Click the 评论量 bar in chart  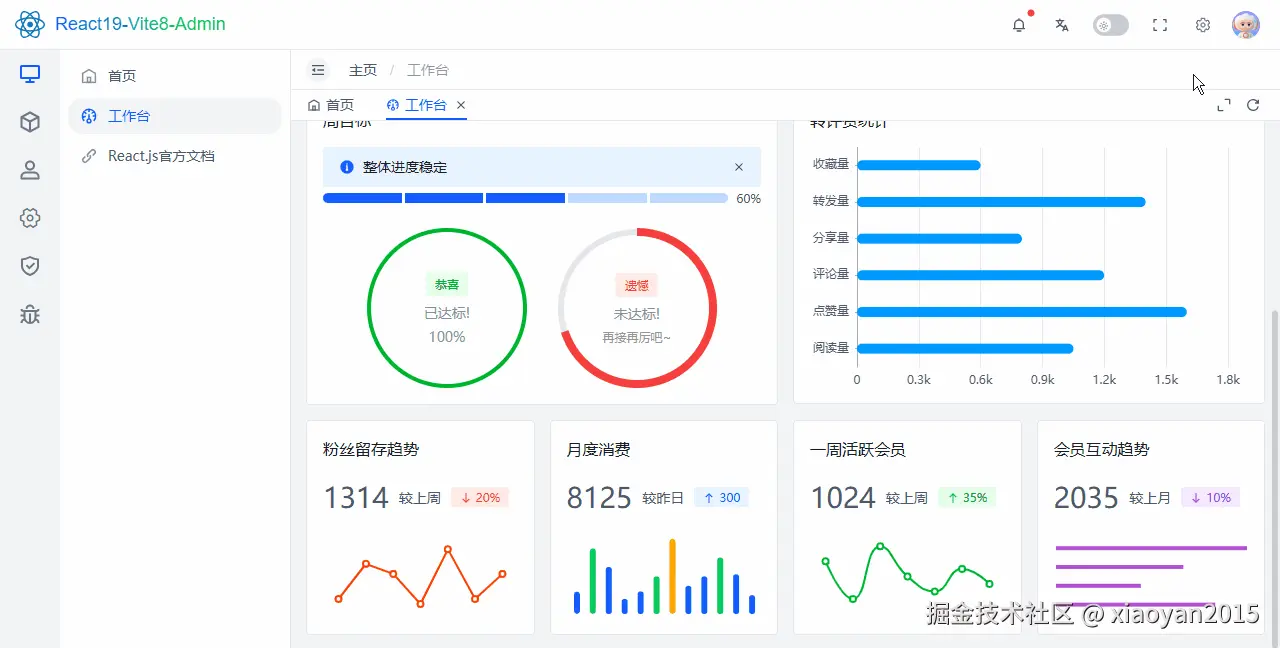[981, 275]
